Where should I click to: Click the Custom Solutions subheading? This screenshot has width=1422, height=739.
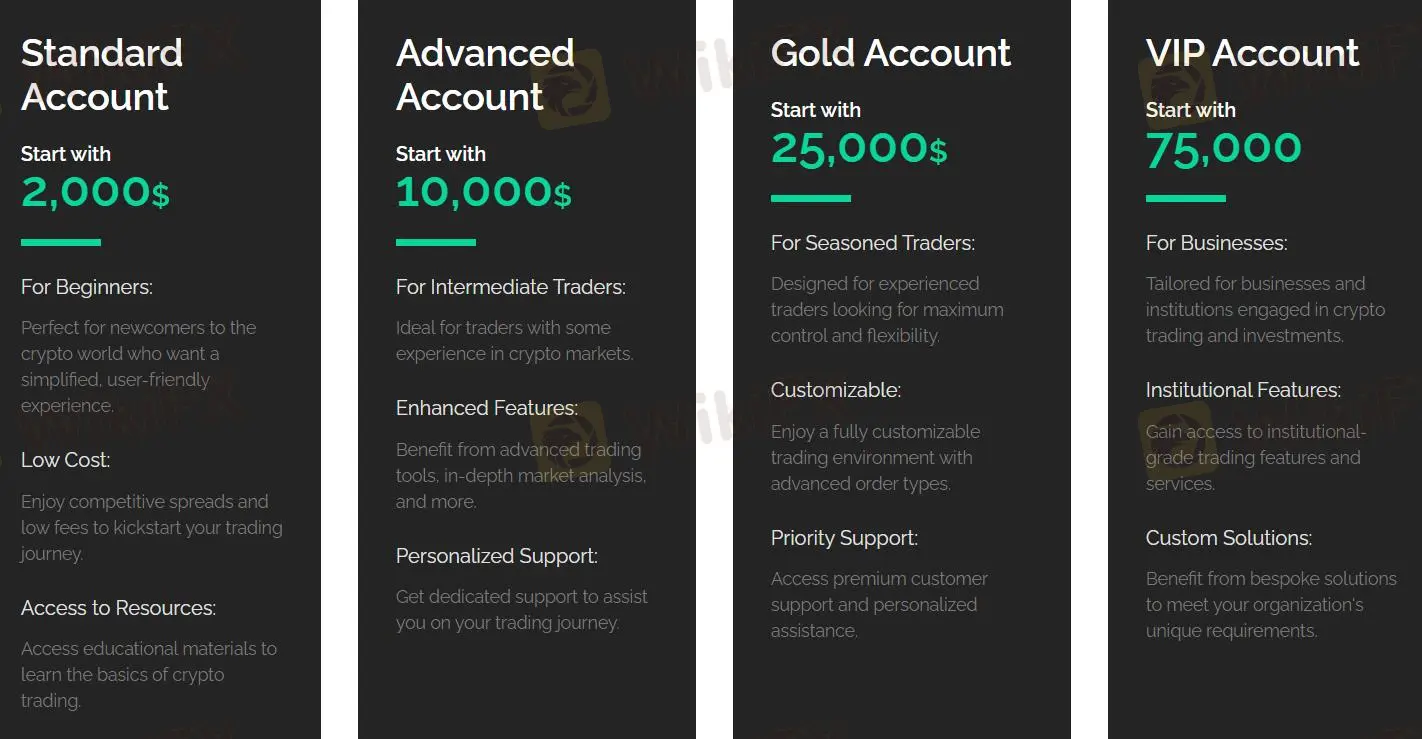[1228, 538]
